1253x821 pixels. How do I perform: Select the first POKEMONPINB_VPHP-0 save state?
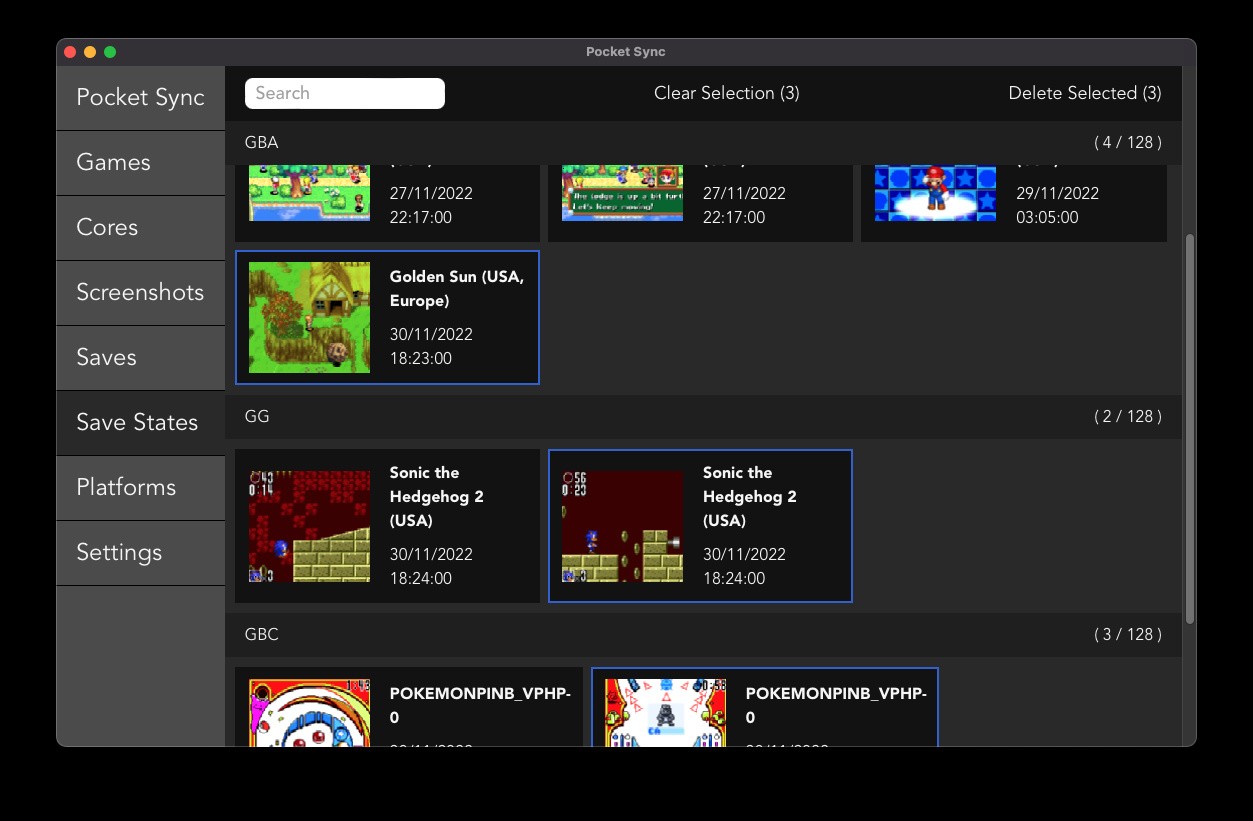point(408,707)
